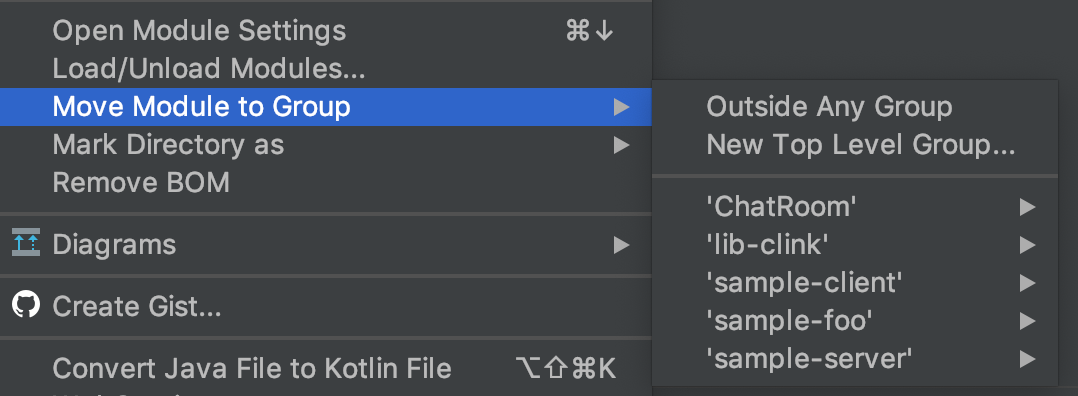The width and height of the screenshot is (1078, 396).
Task: Choose Convert Java File to Kotlin File
Action: [326, 369]
